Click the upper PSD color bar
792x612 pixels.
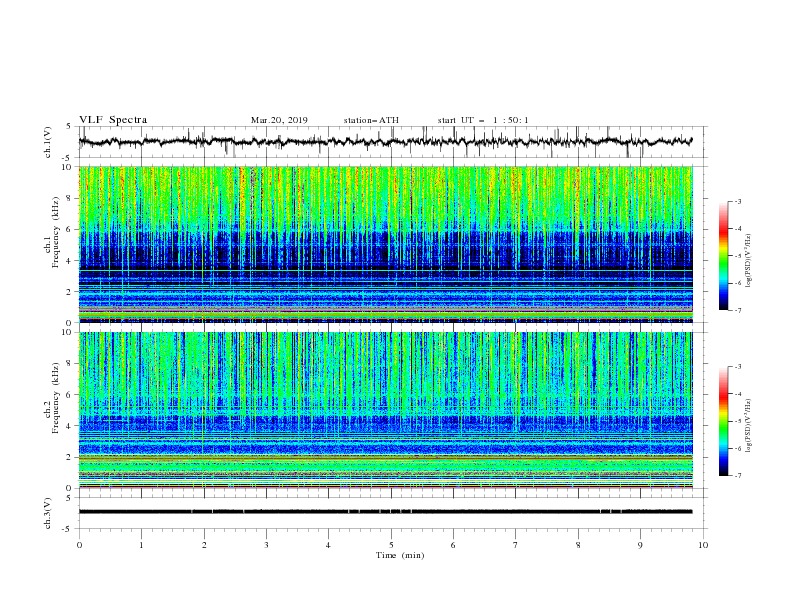[x=723, y=256]
